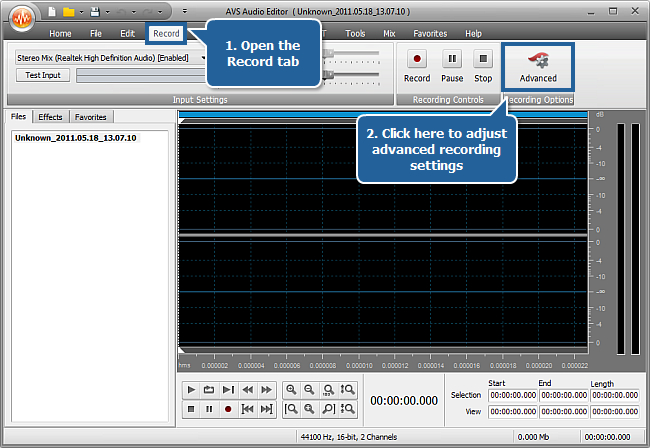Toggle loop playback button

[x=209, y=390]
